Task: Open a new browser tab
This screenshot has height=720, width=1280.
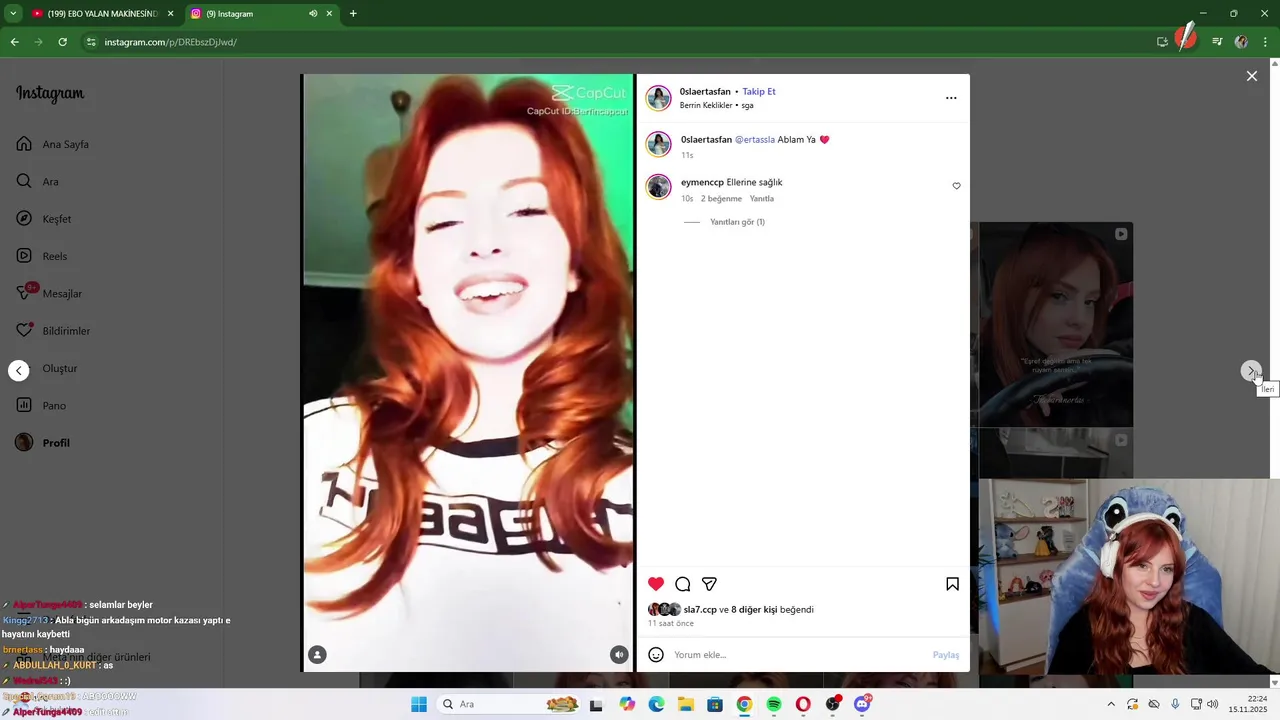Action: pyautogui.click(x=353, y=14)
